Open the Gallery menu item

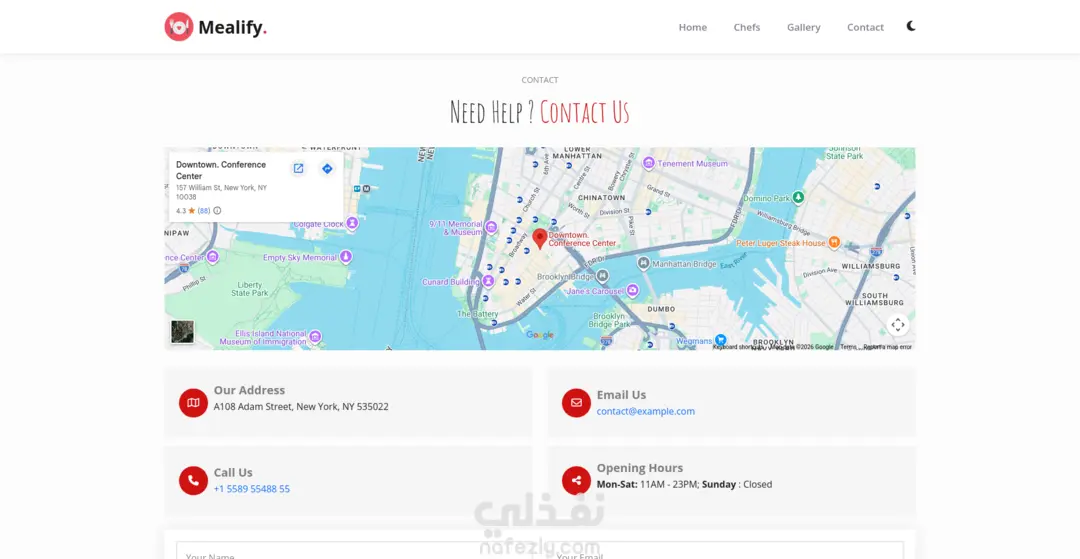tap(803, 28)
